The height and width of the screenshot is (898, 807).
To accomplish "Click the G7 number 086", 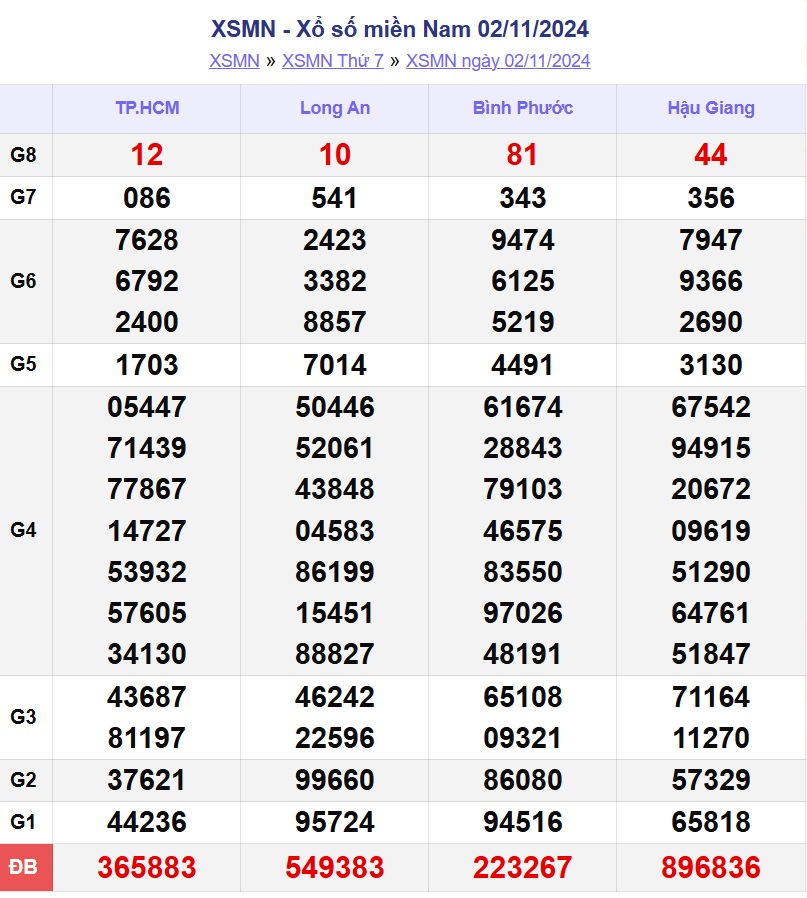I will (147, 198).
